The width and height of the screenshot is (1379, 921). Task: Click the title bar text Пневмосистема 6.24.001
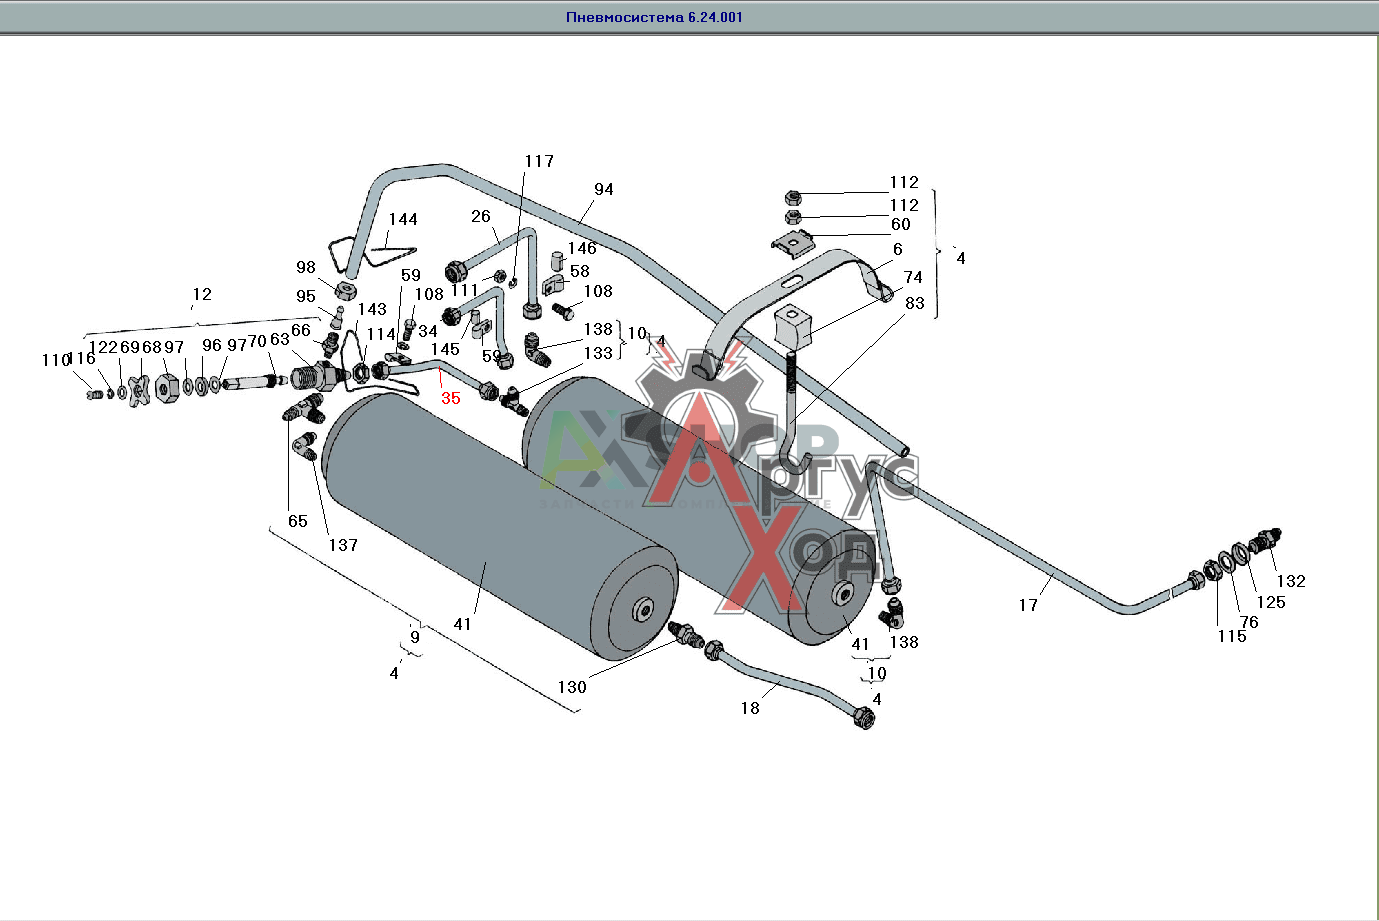654,17
